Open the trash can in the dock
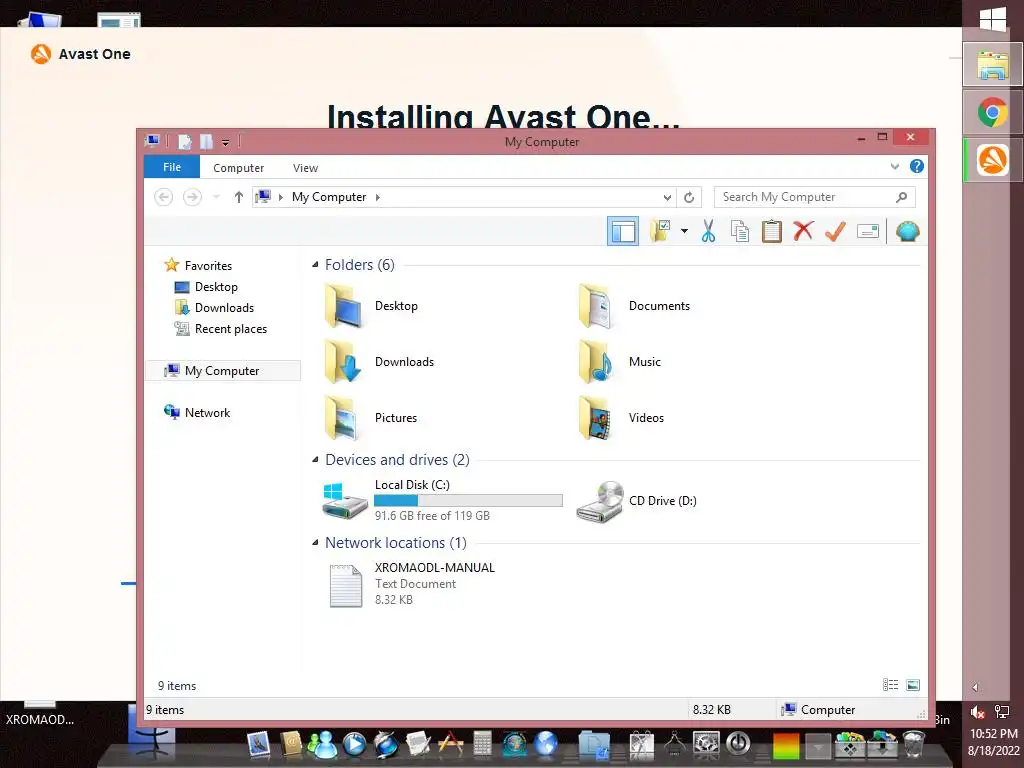 pyautogui.click(x=914, y=744)
